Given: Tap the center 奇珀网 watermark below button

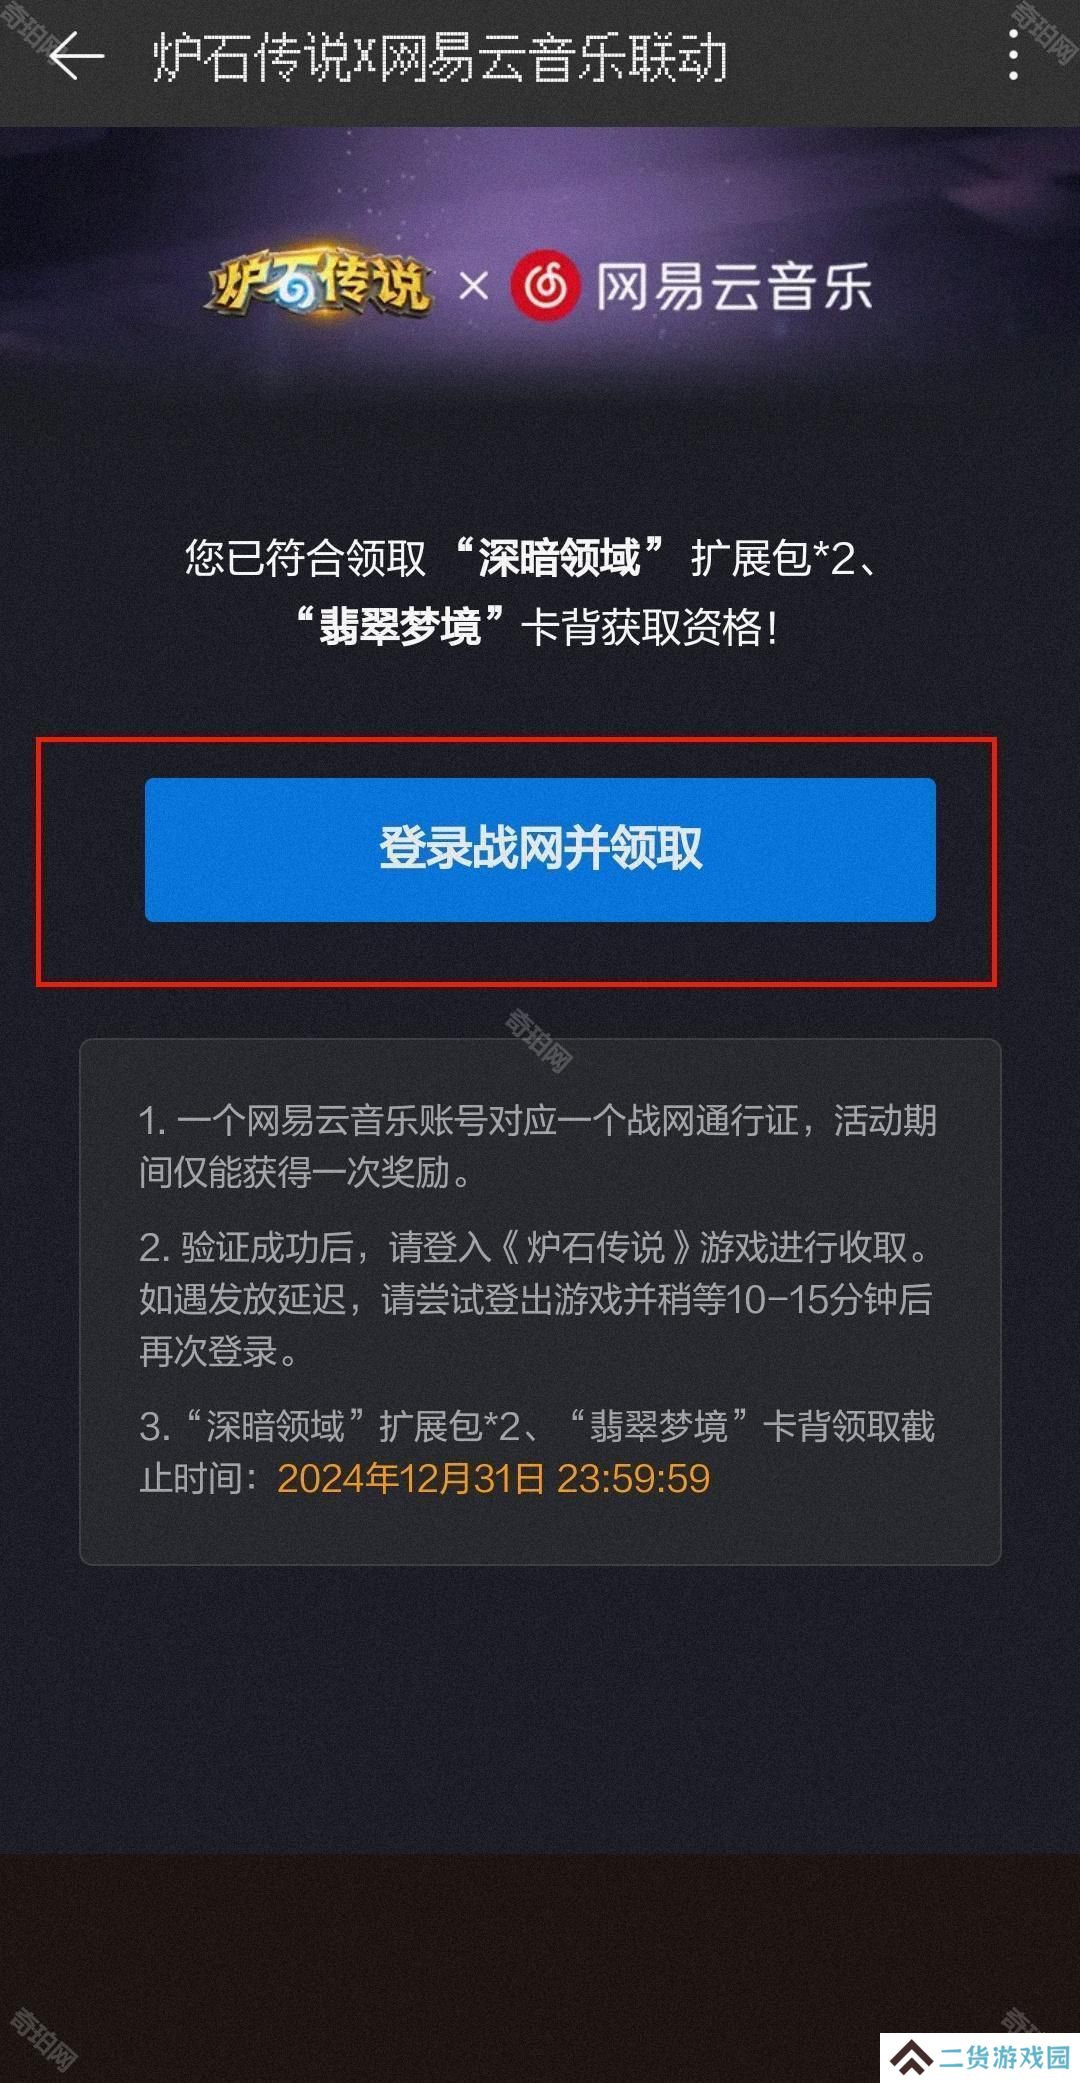Looking at the screenshot, I should coord(538,1041).
